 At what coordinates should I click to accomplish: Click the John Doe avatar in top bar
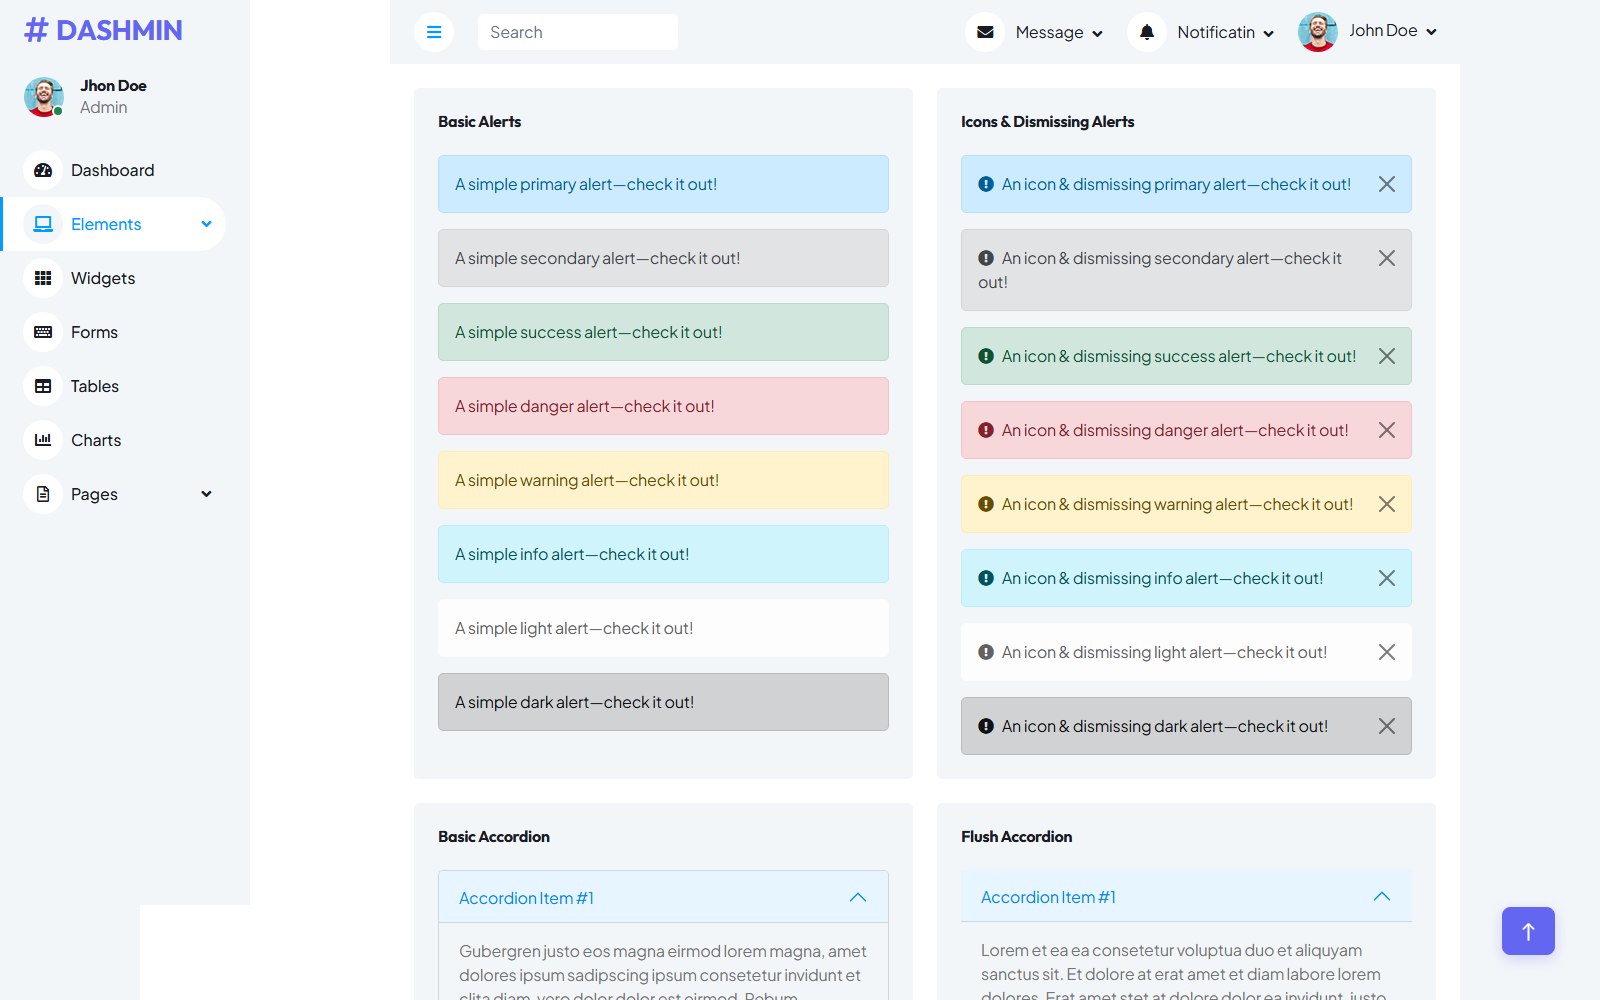pyautogui.click(x=1318, y=32)
